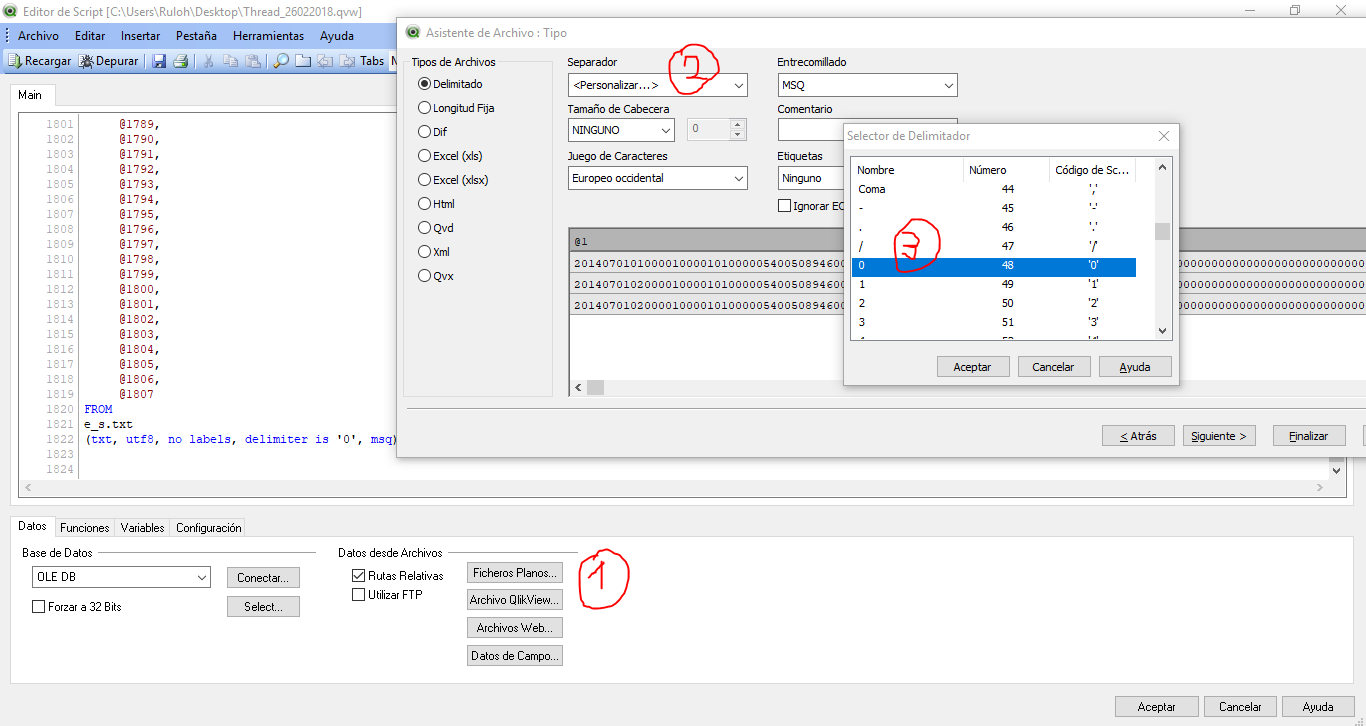Click the Finalizar wizard button

(x=1309, y=436)
